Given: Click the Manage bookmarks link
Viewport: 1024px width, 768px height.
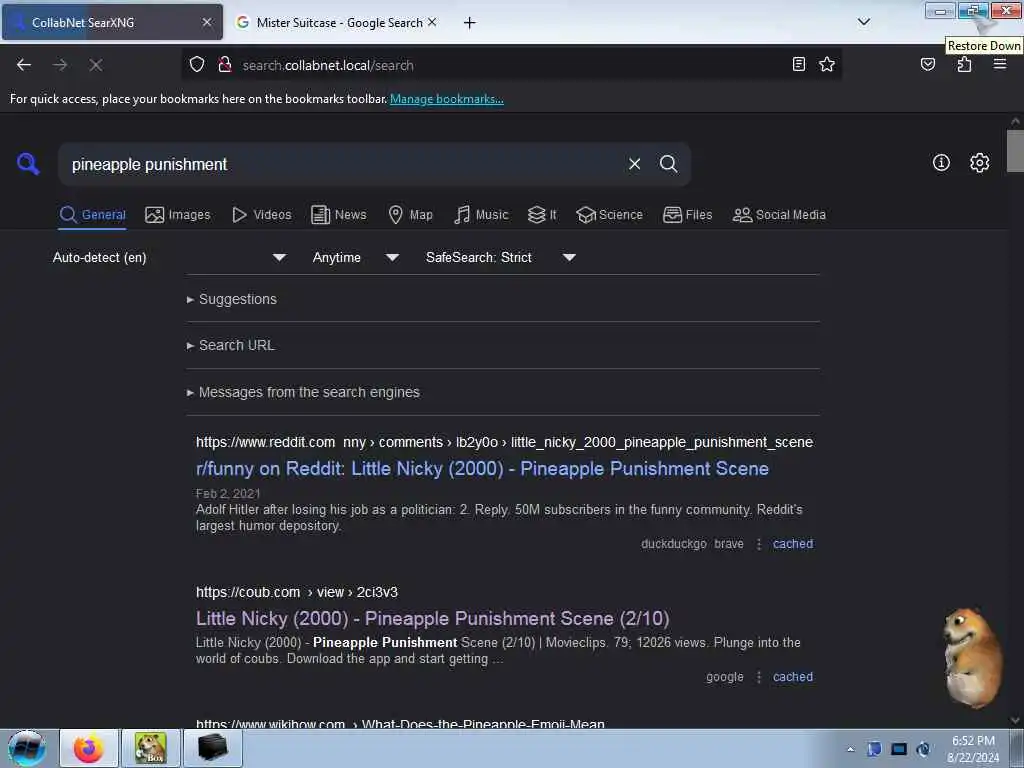Looking at the screenshot, I should click(x=447, y=99).
